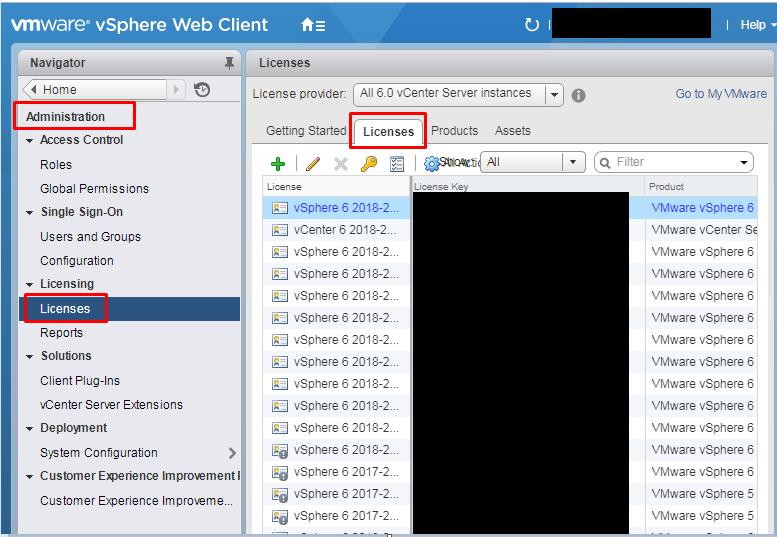777x537 pixels.
Task: Add a new license with green plus
Action: [x=278, y=163]
